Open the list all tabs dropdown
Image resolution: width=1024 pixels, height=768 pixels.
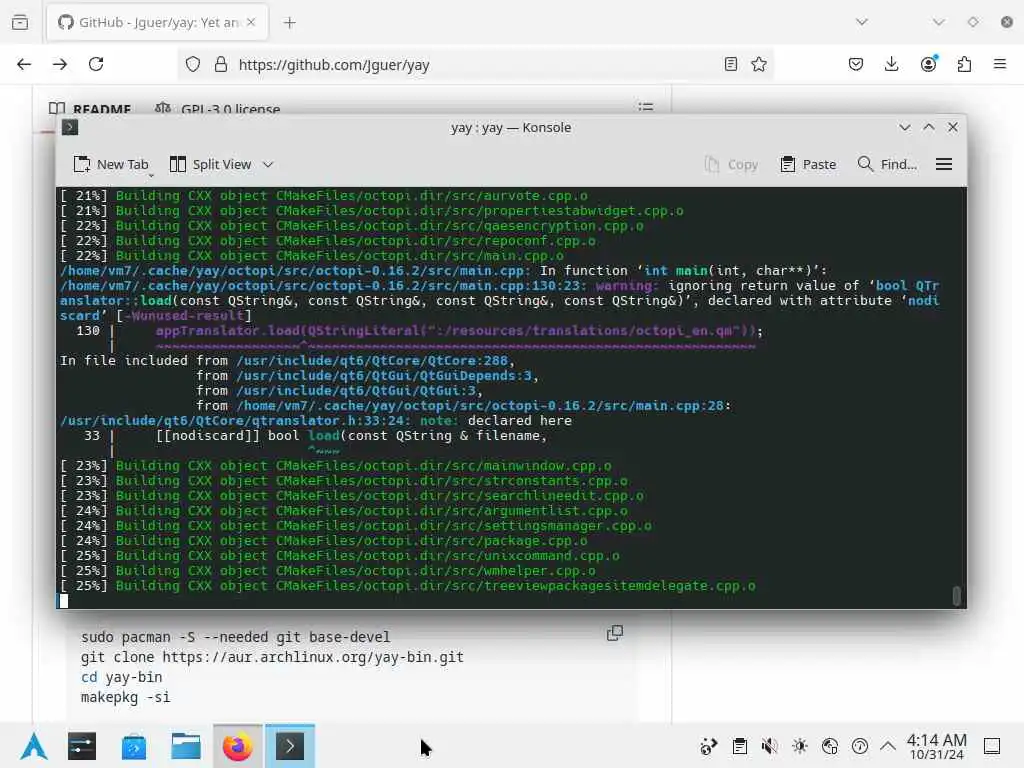(862, 22)
